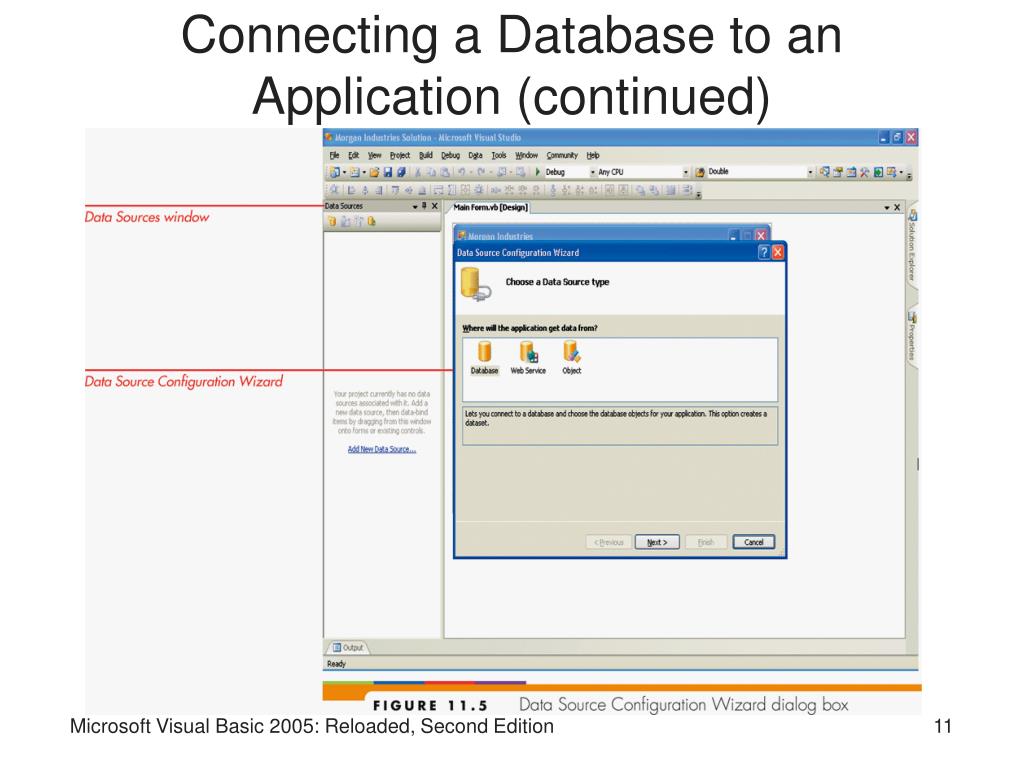Open Solution Explorer from toolbar icon

pyautogui.click(x=825, y=171)
